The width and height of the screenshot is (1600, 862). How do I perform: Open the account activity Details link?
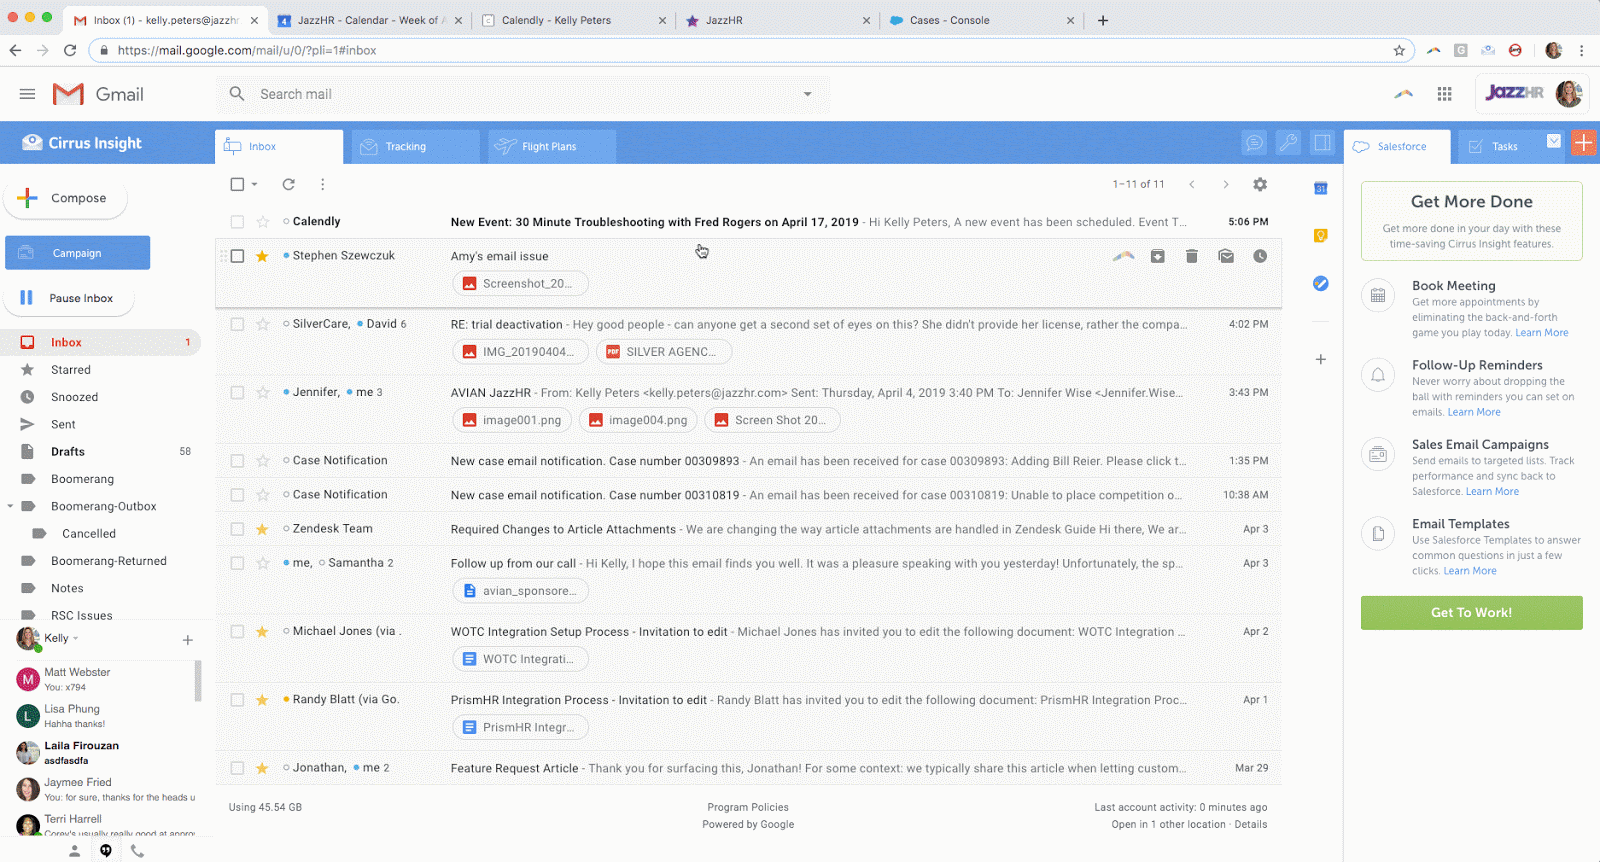(x=1251, y=824)
